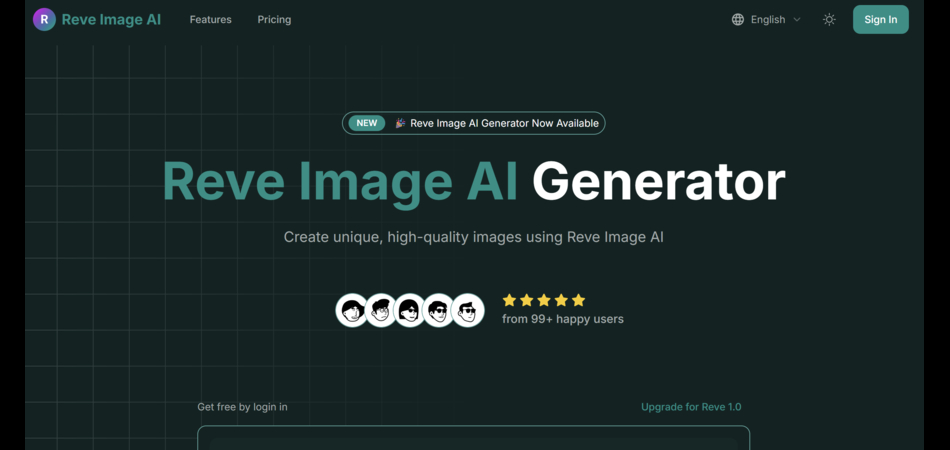950x450 pixels.
Task: Click the 'Create unique, high-quality images' subtitle
Action: [x=474, y=237]
